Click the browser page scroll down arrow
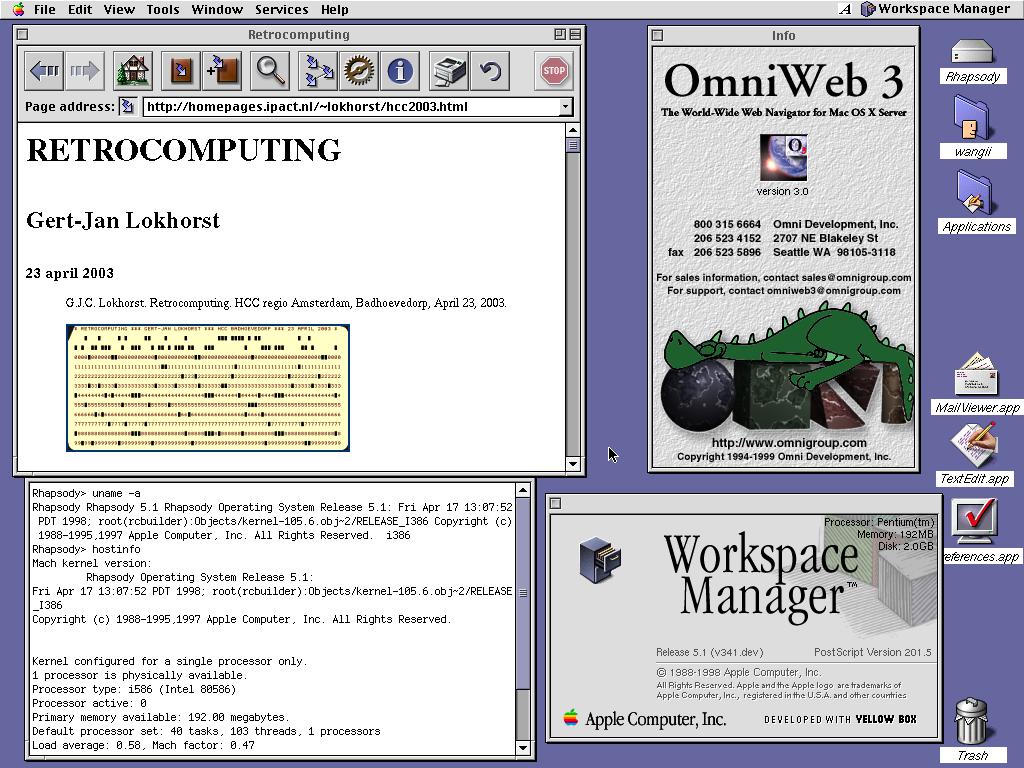 point(572,464)
